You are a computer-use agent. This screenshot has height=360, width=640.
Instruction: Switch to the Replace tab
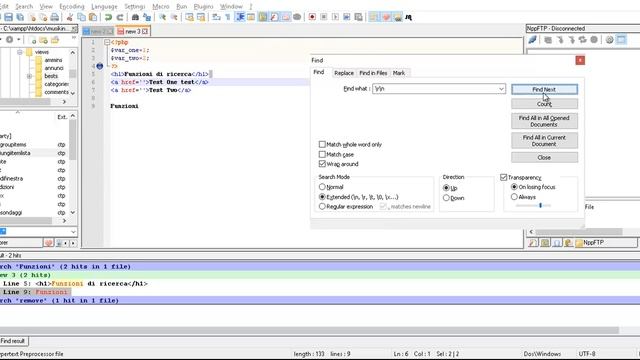[344, 73]
